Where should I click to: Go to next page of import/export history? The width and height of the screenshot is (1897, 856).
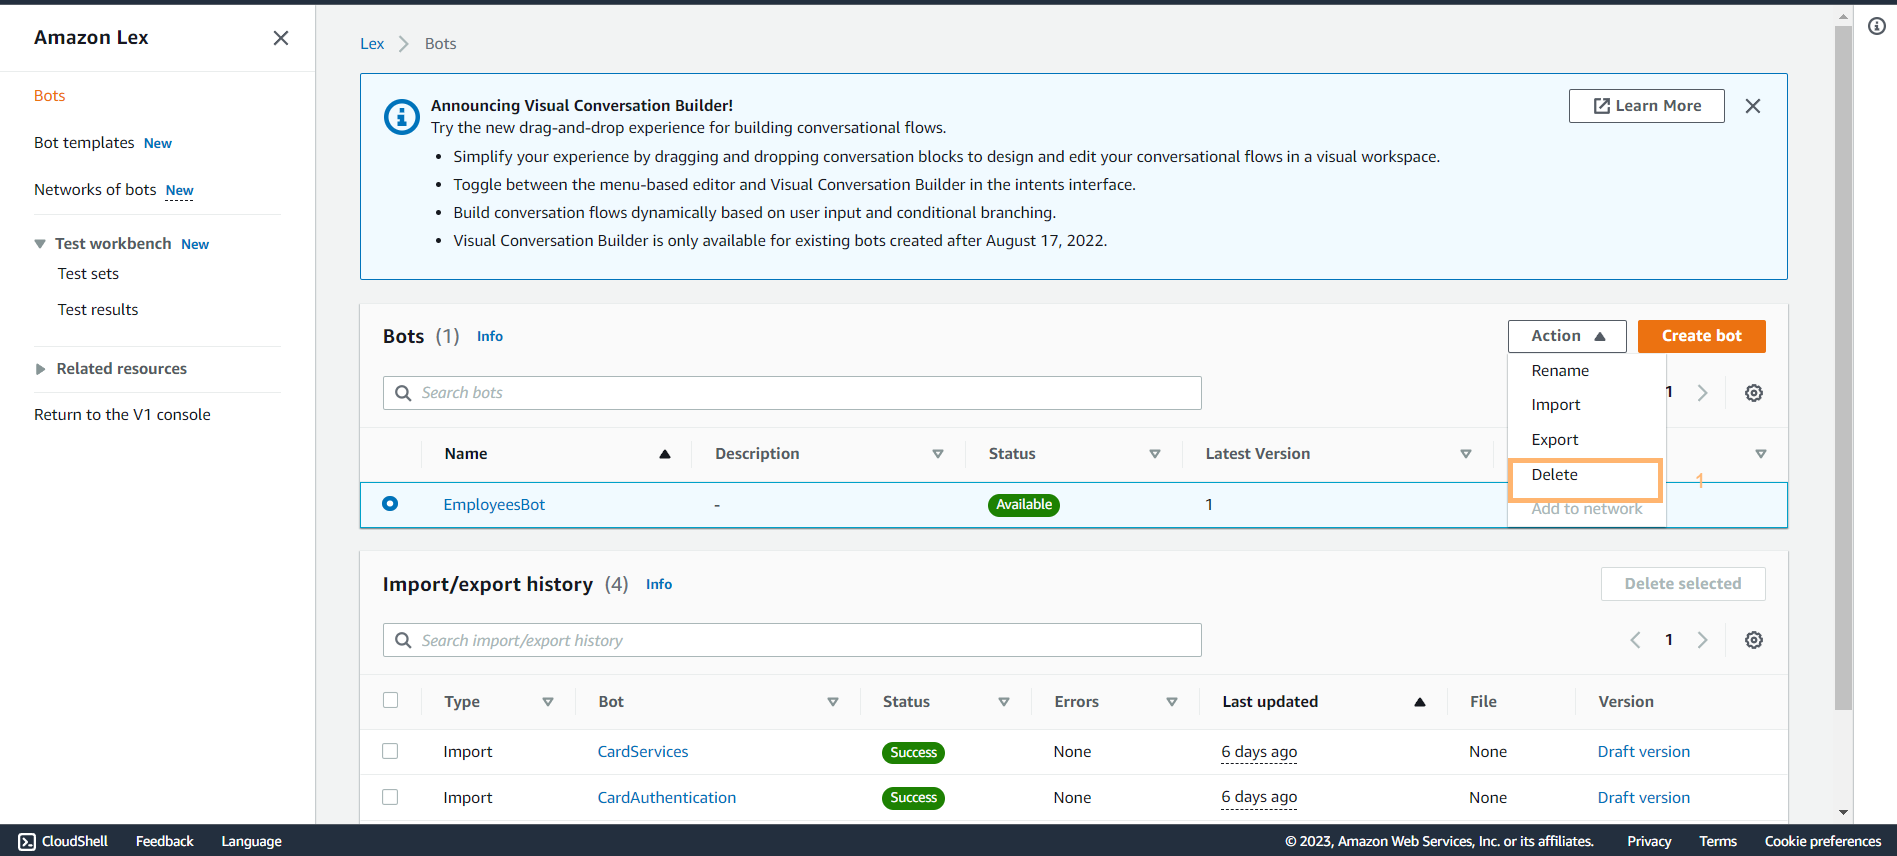1702,640
